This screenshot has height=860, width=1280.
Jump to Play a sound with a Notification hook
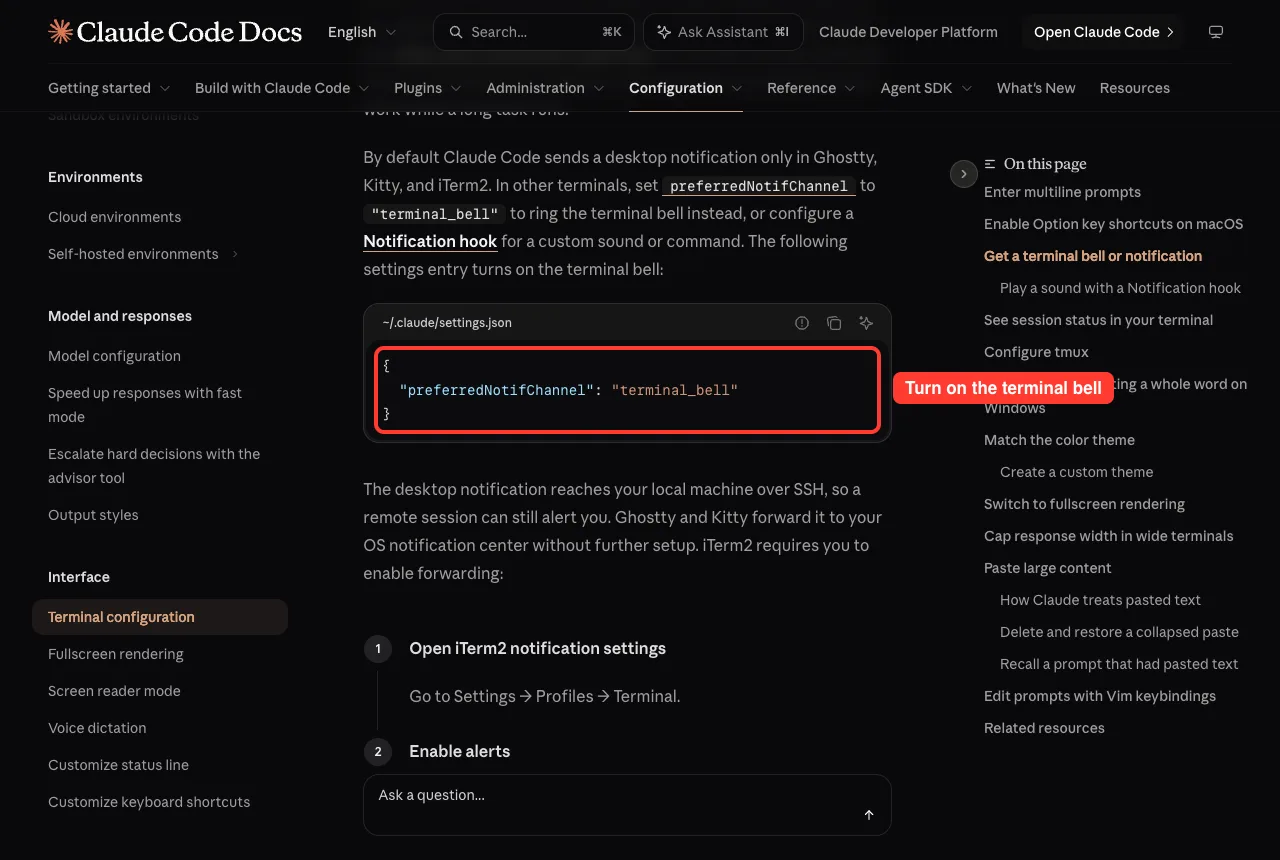pos(1120,288)
